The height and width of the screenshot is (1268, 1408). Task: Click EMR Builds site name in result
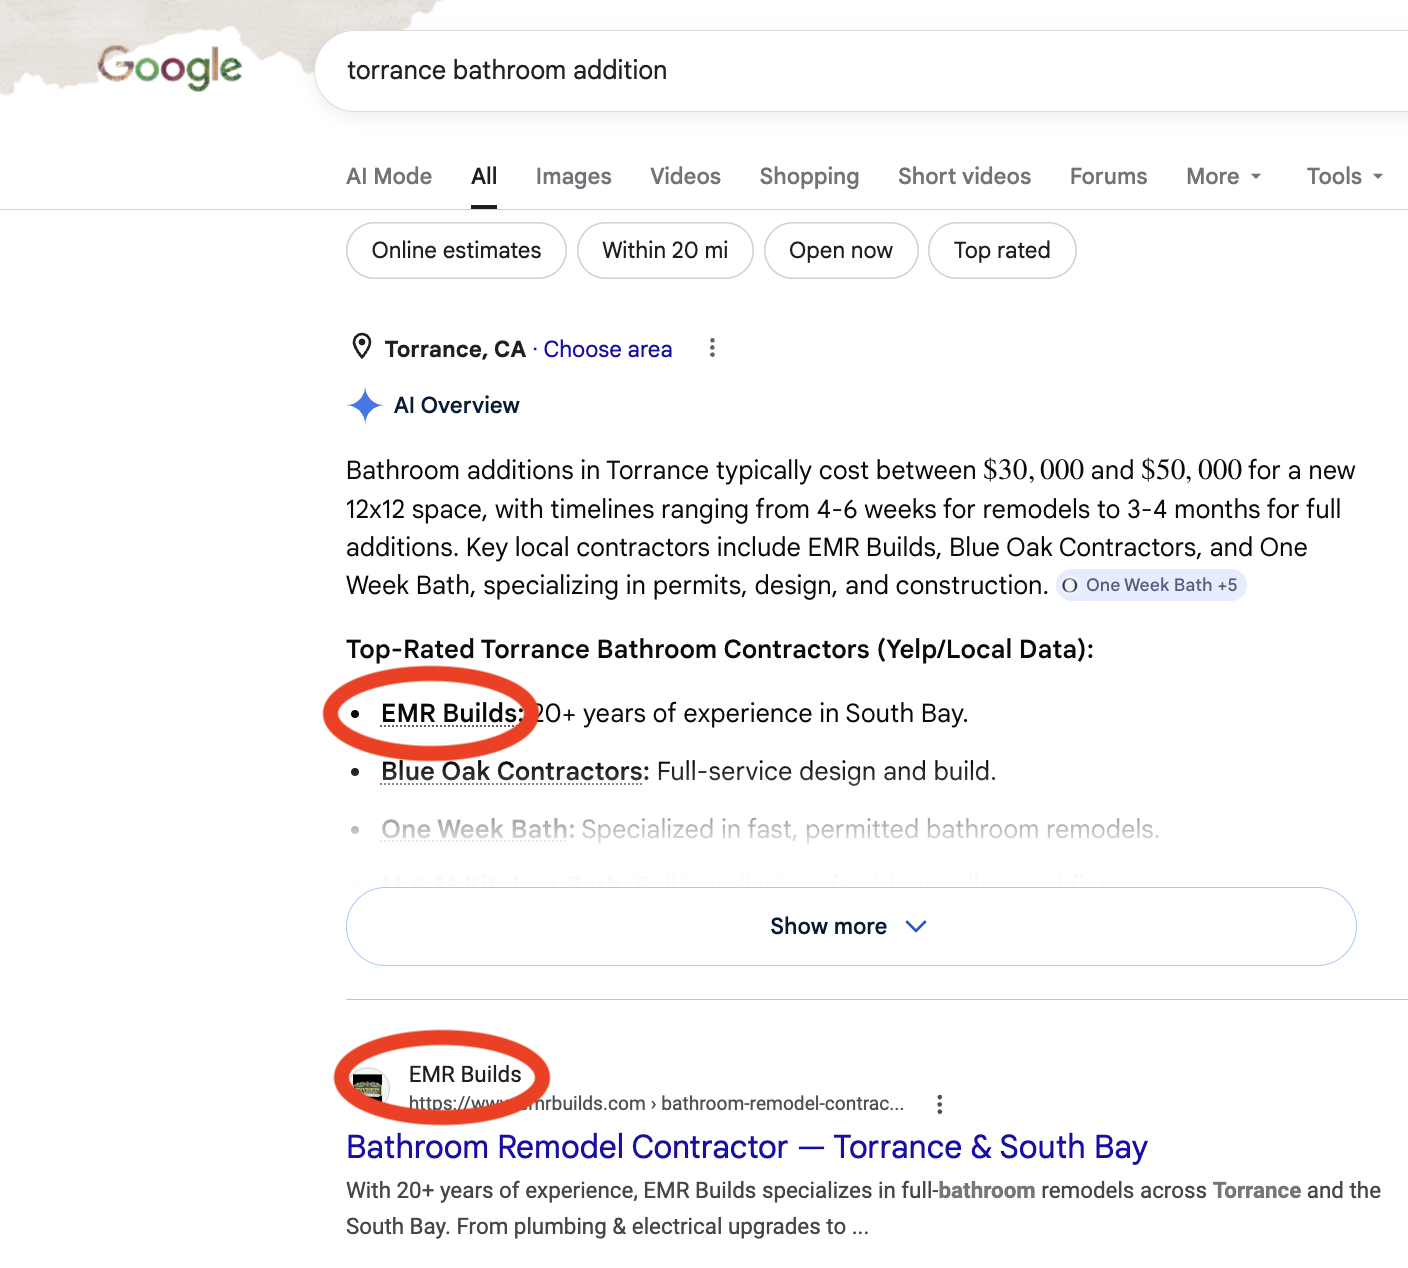[x=465, y=1074]
